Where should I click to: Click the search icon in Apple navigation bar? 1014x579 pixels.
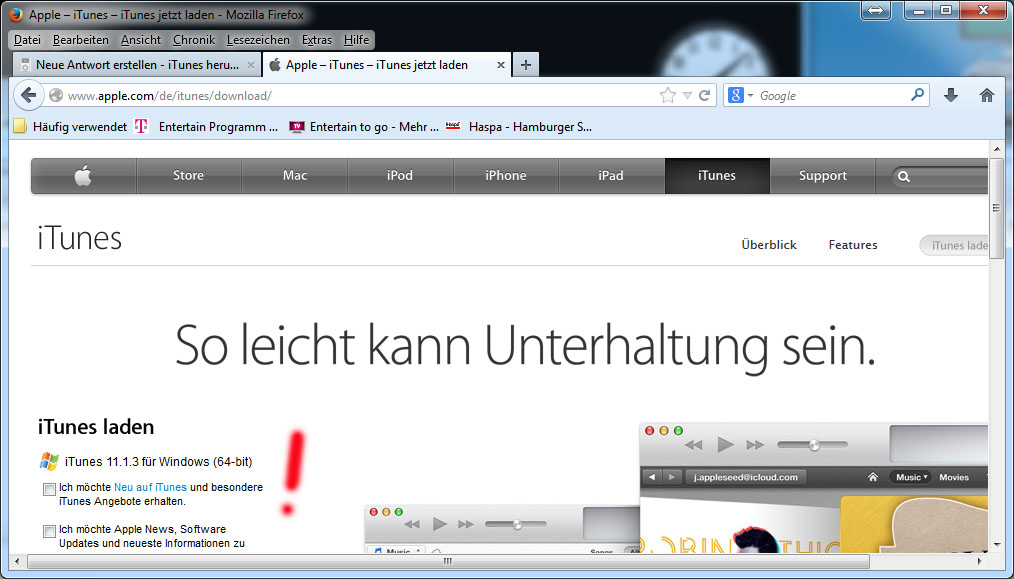(904, 176)
